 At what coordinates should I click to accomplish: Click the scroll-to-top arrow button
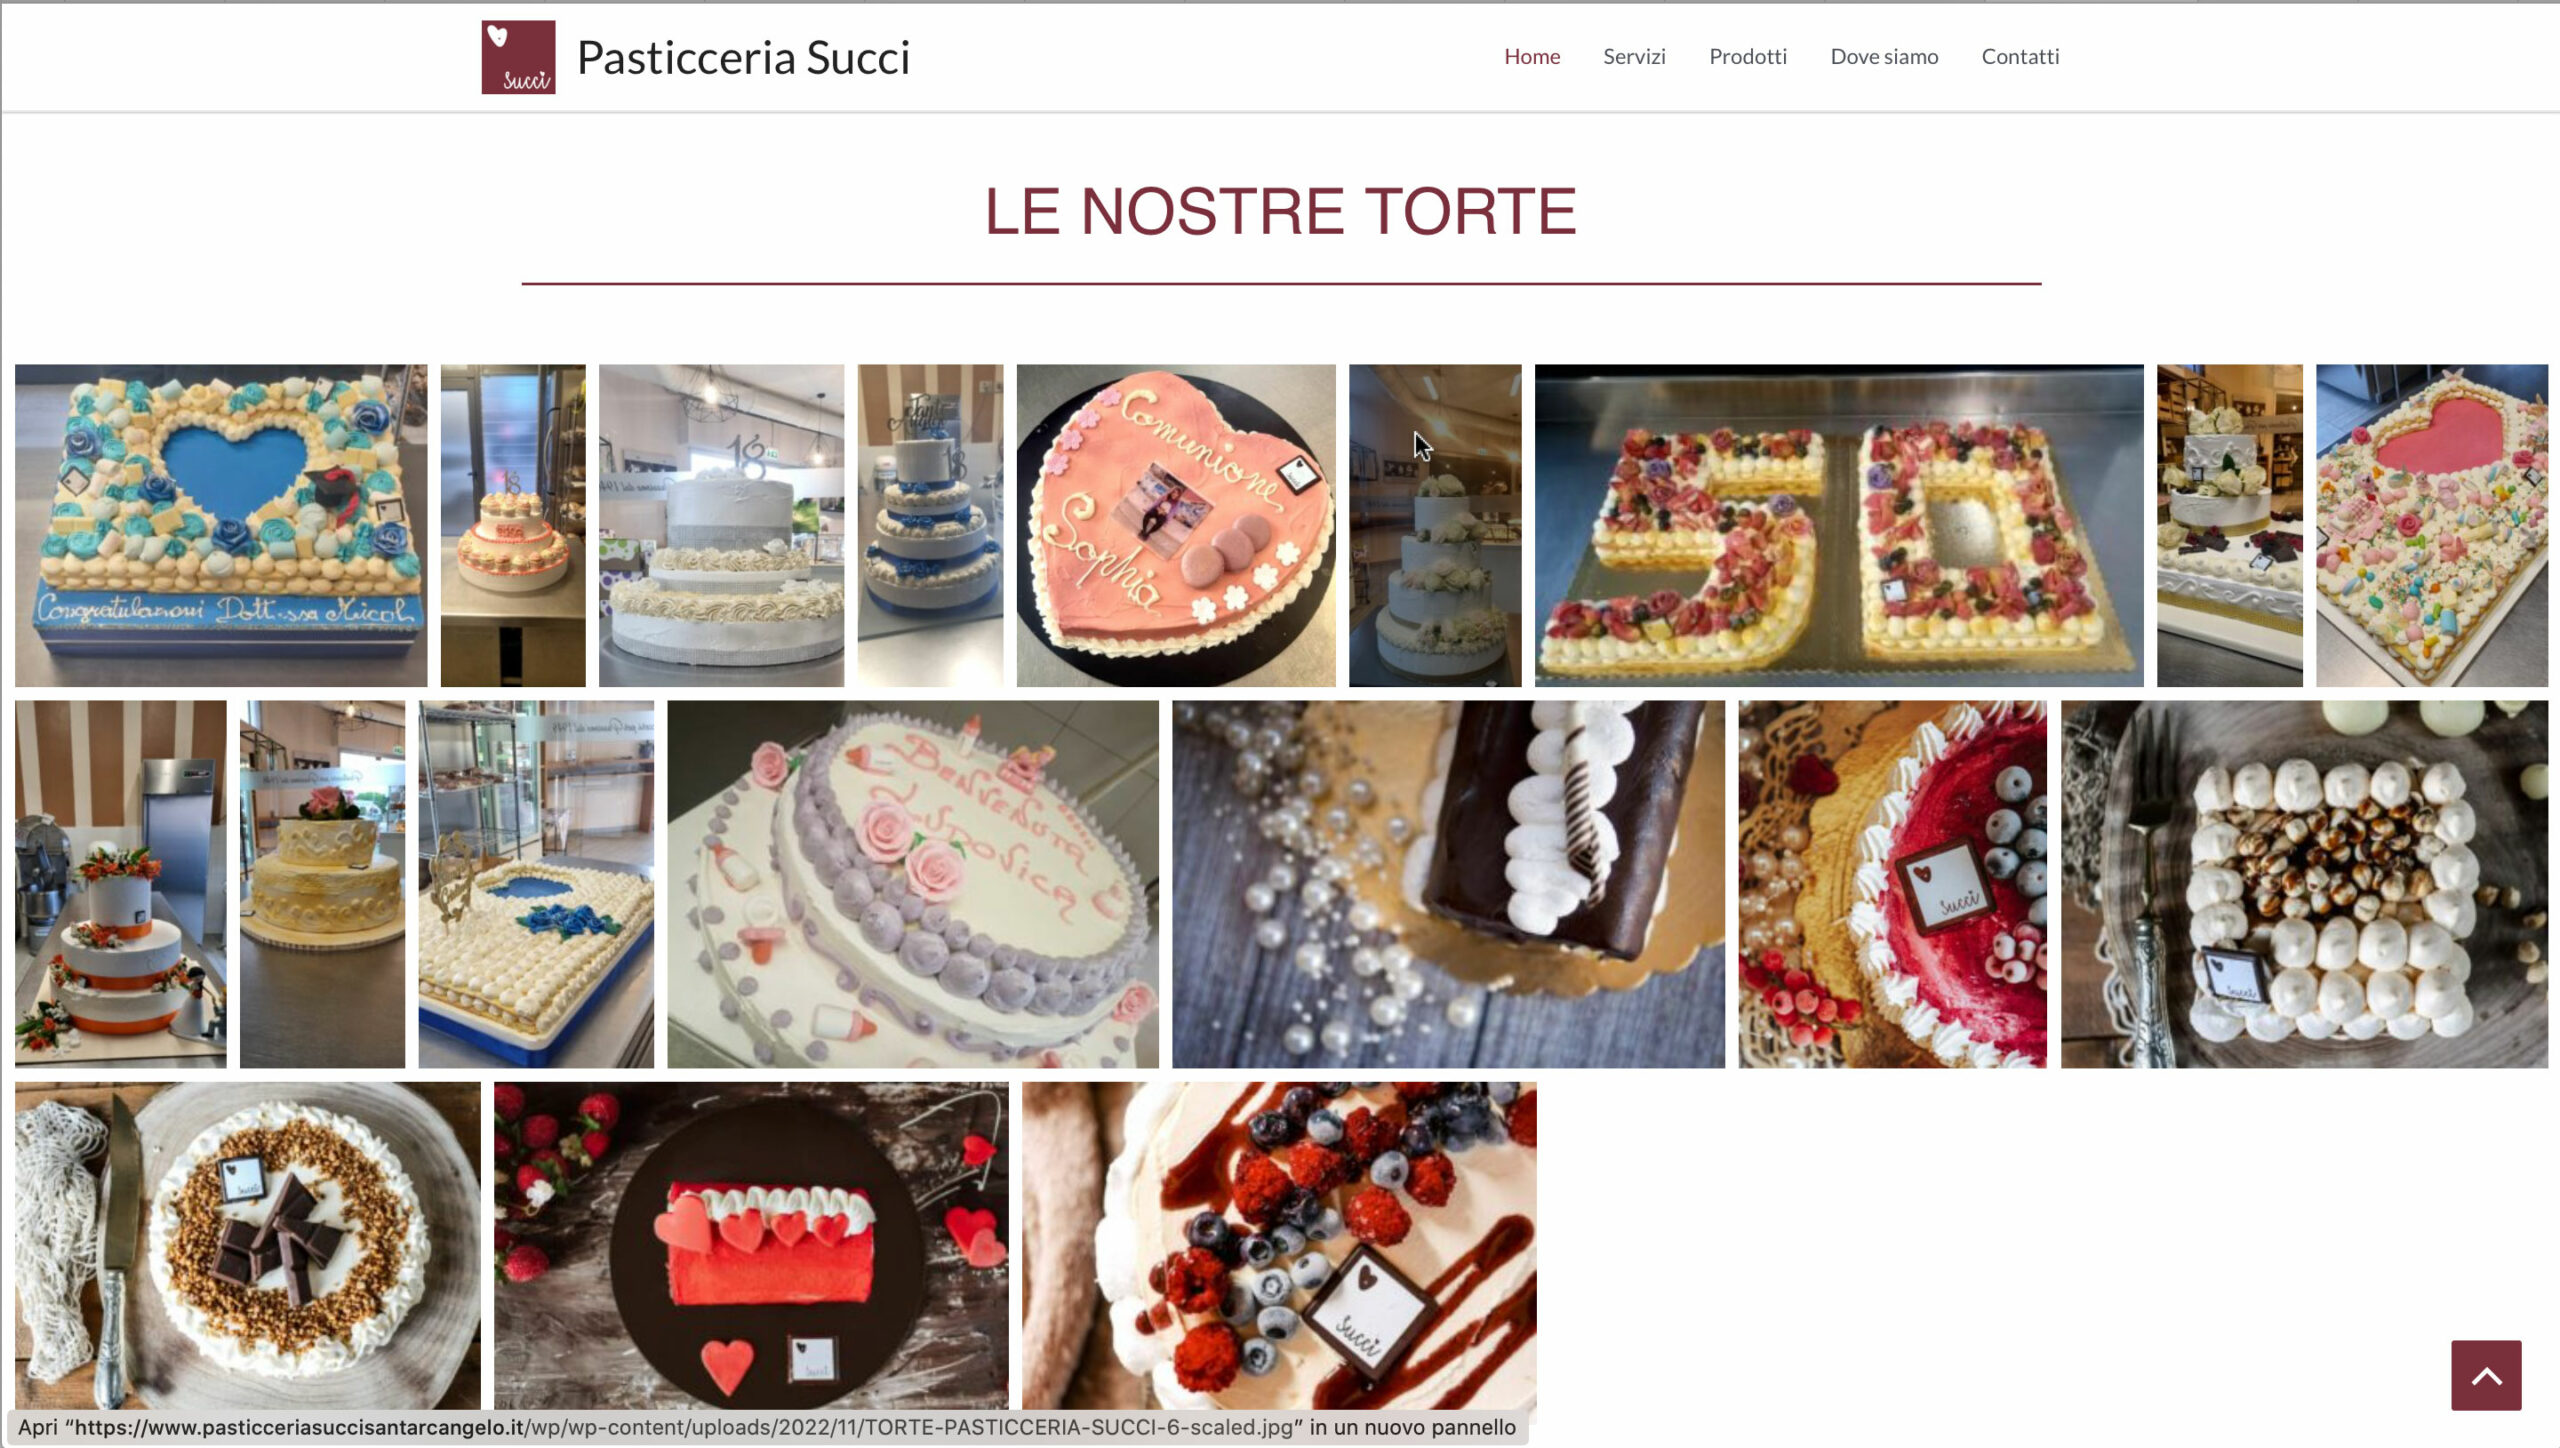click(2486, 1375)
